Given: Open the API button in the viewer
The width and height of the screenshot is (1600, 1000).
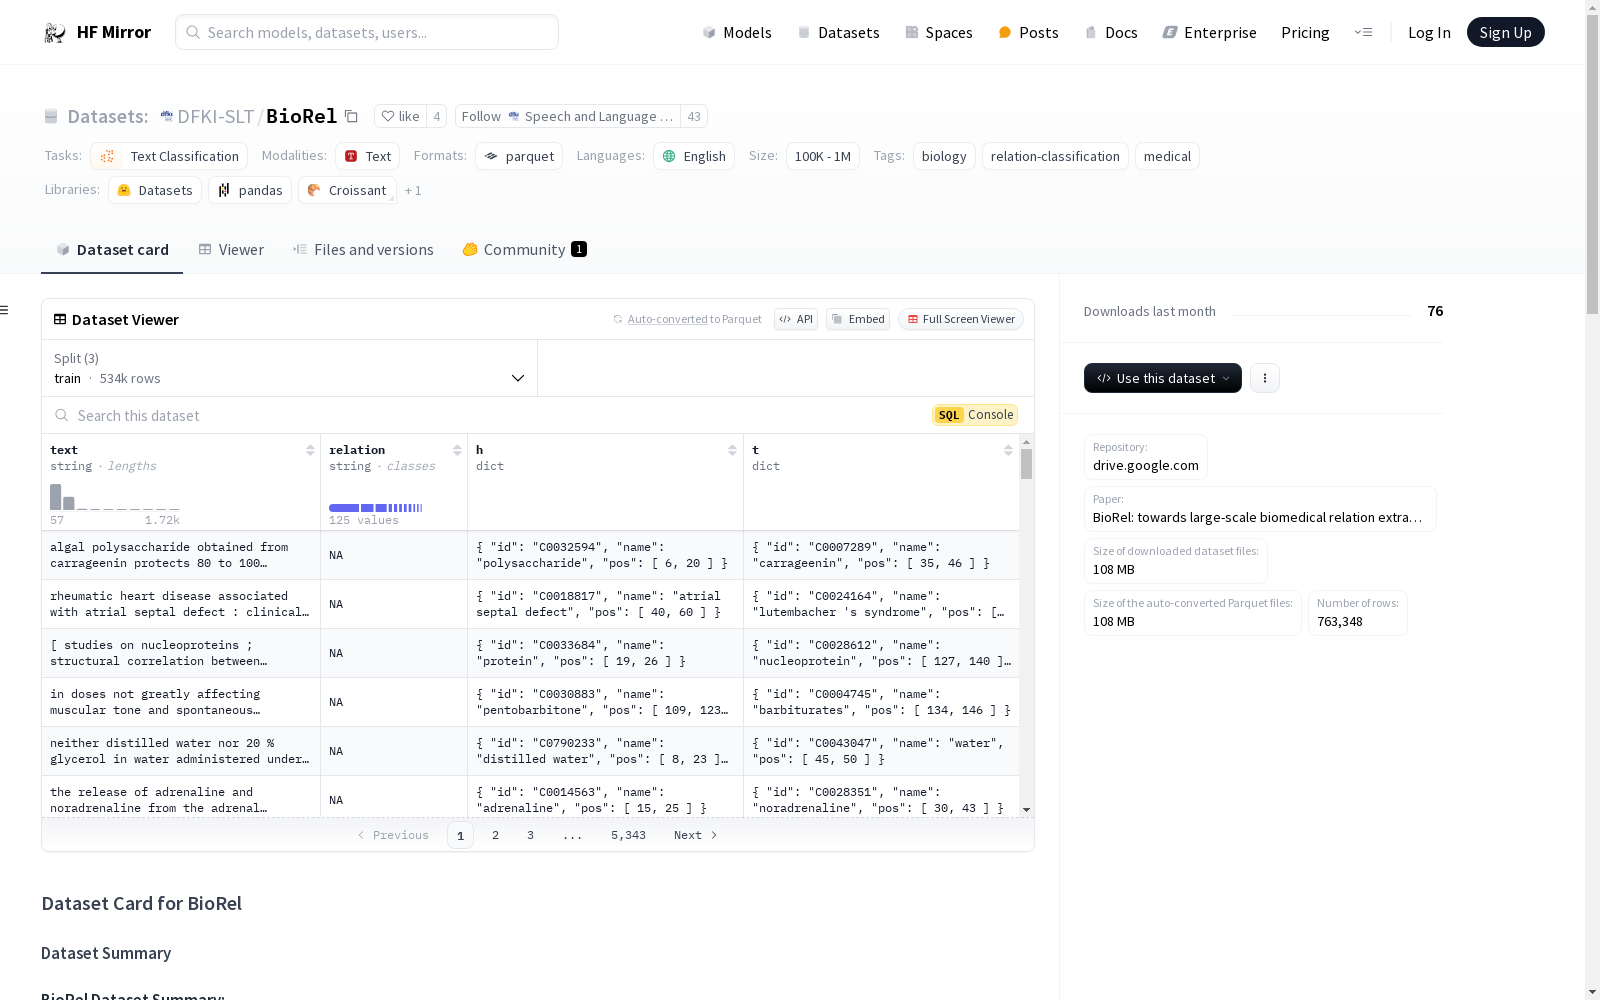Looking at the screenshot, I should point(796,319).
